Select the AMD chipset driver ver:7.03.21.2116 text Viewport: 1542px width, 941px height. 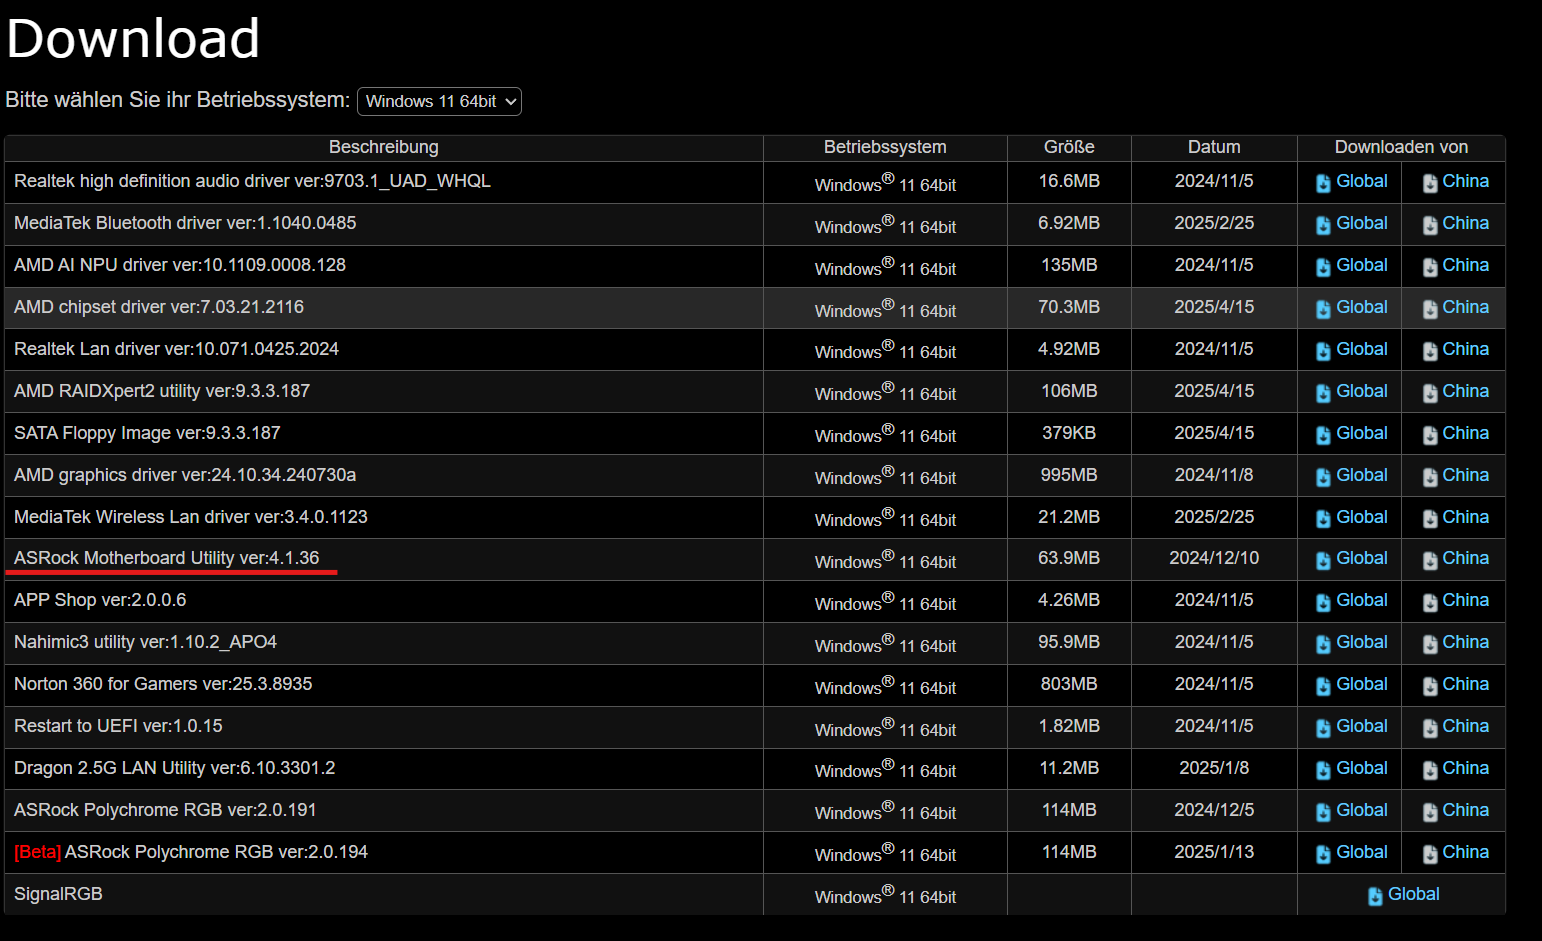159,307
